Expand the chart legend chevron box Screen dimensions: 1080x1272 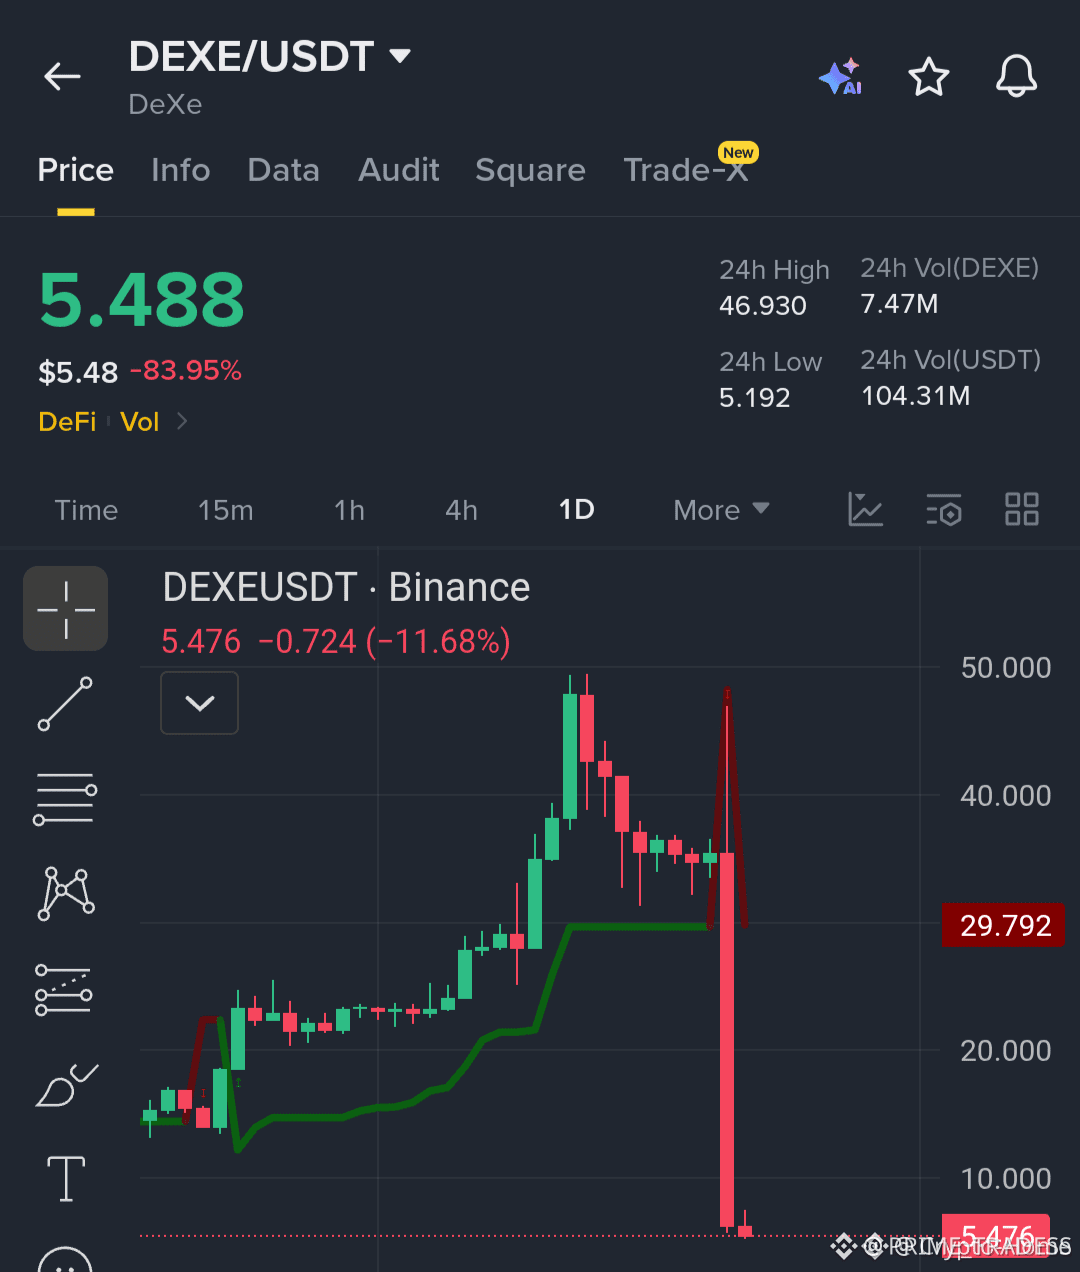click(200, 703)
